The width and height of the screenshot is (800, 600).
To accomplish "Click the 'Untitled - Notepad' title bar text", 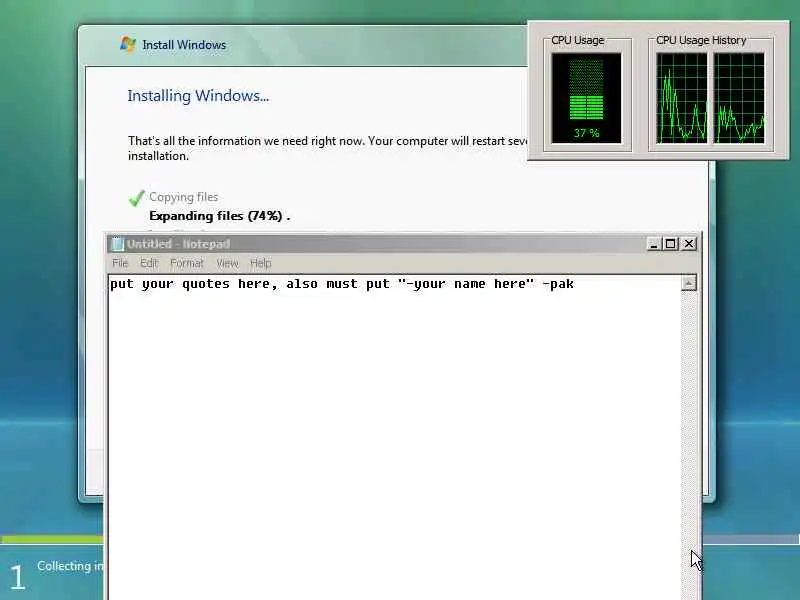I will (179, 244).
